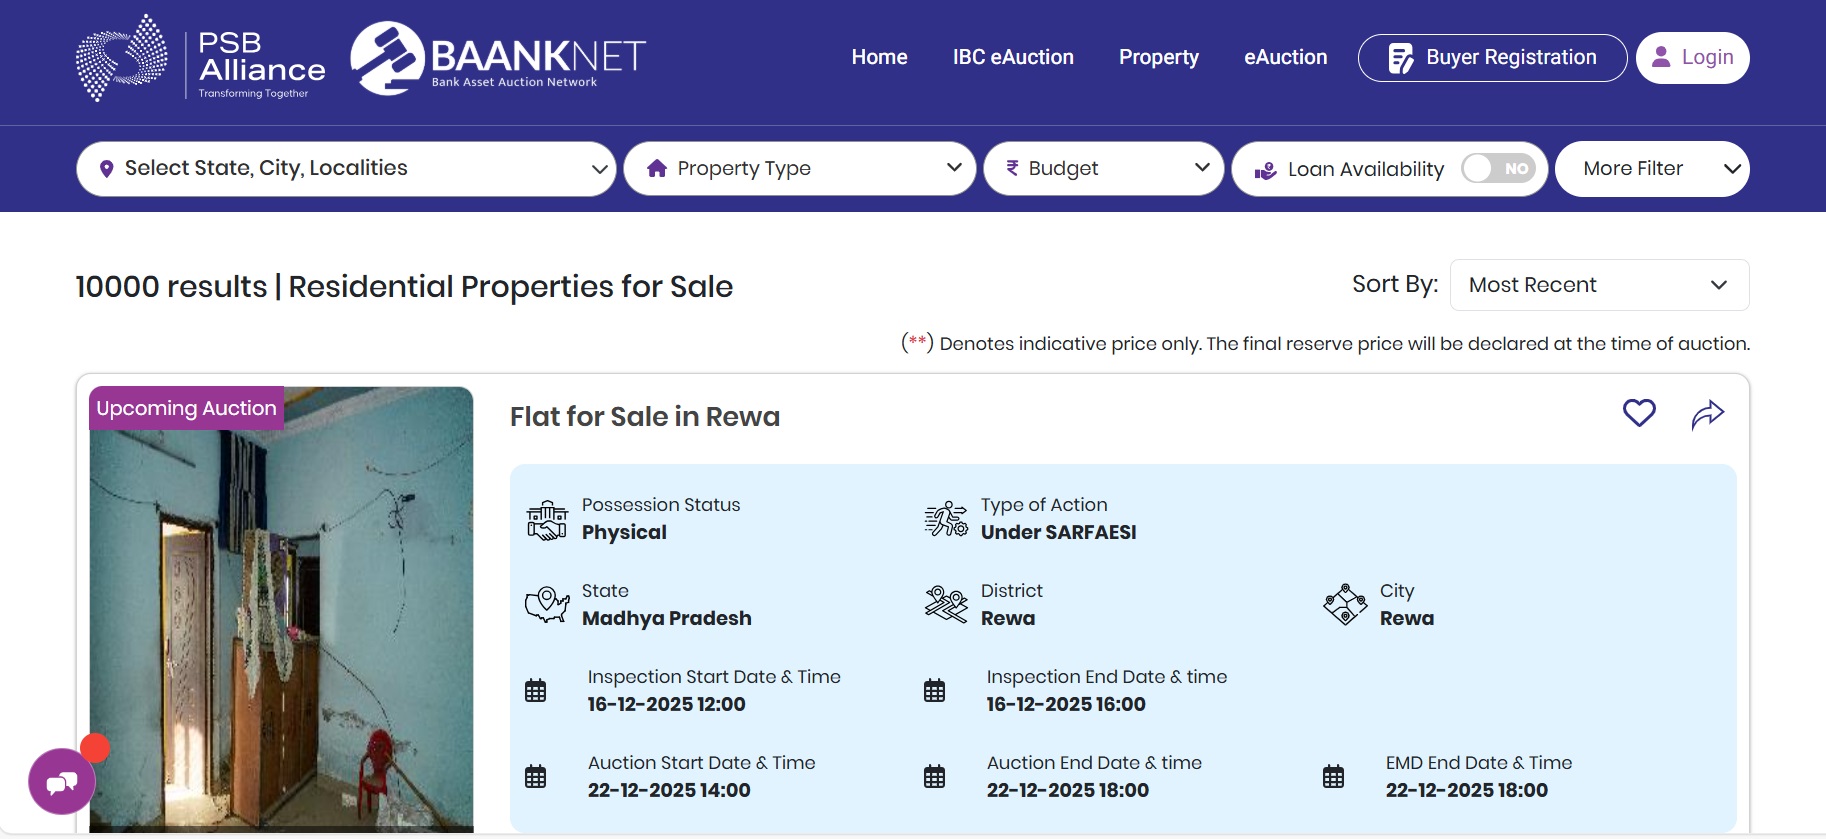This screenshot has width=1826, height=839.
Task: Expand the Property Type dropdown
Action: [800, 169]
